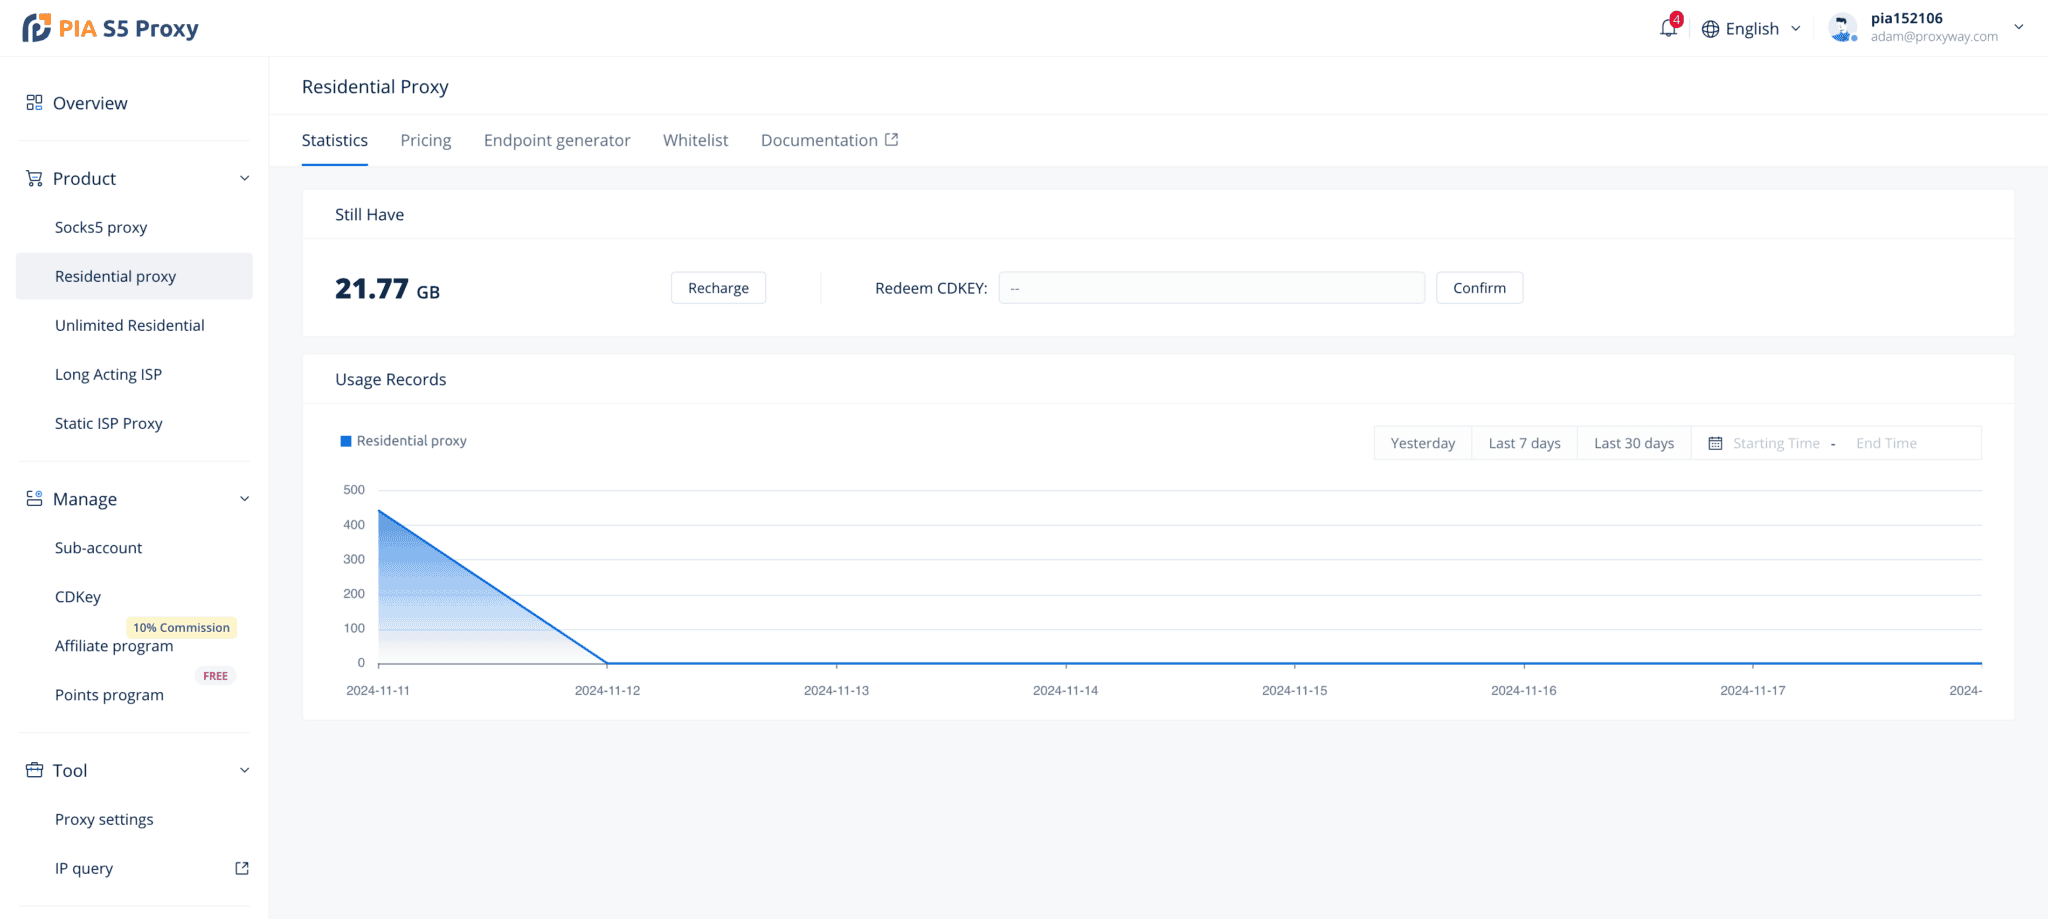The image size is (2048, 919).
Task: Select the Last 30 days filter
Action: pos(1633,442)
